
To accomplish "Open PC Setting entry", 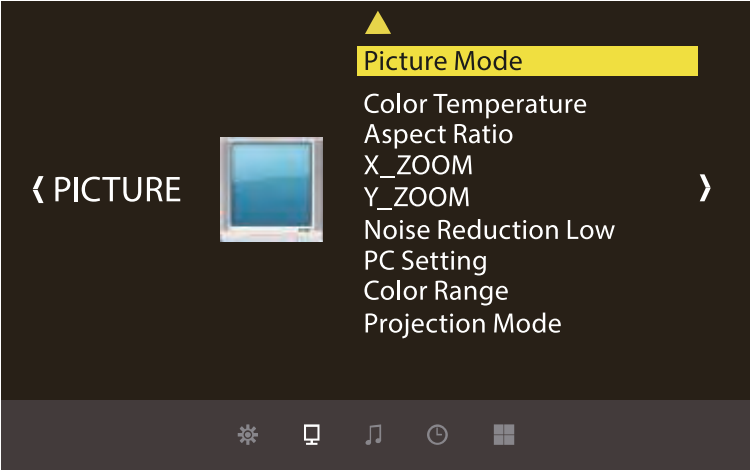I will click(x=425, y=261).
